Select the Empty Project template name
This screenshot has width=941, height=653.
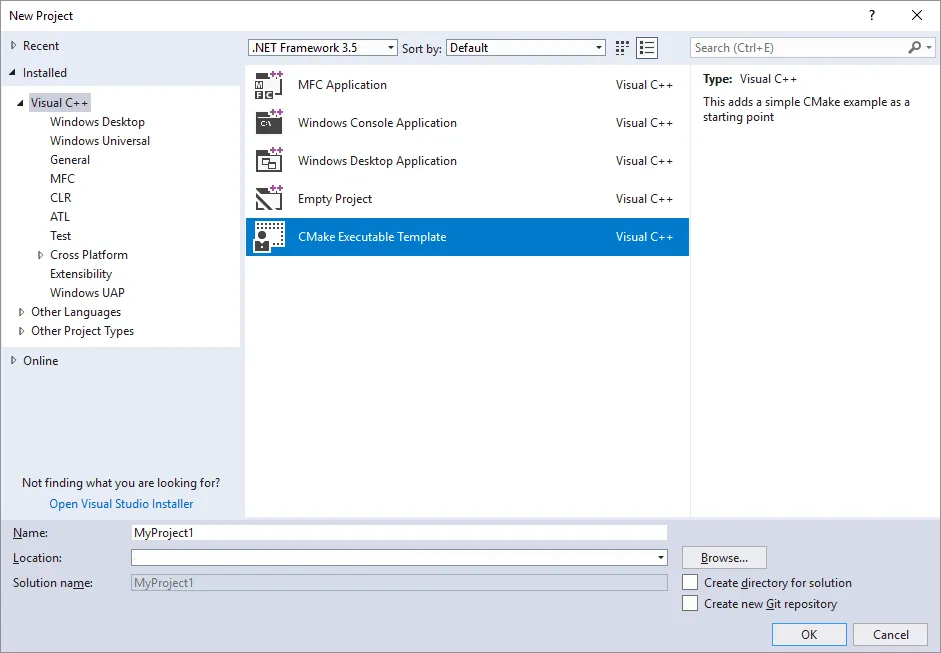[x=335, y=199]
